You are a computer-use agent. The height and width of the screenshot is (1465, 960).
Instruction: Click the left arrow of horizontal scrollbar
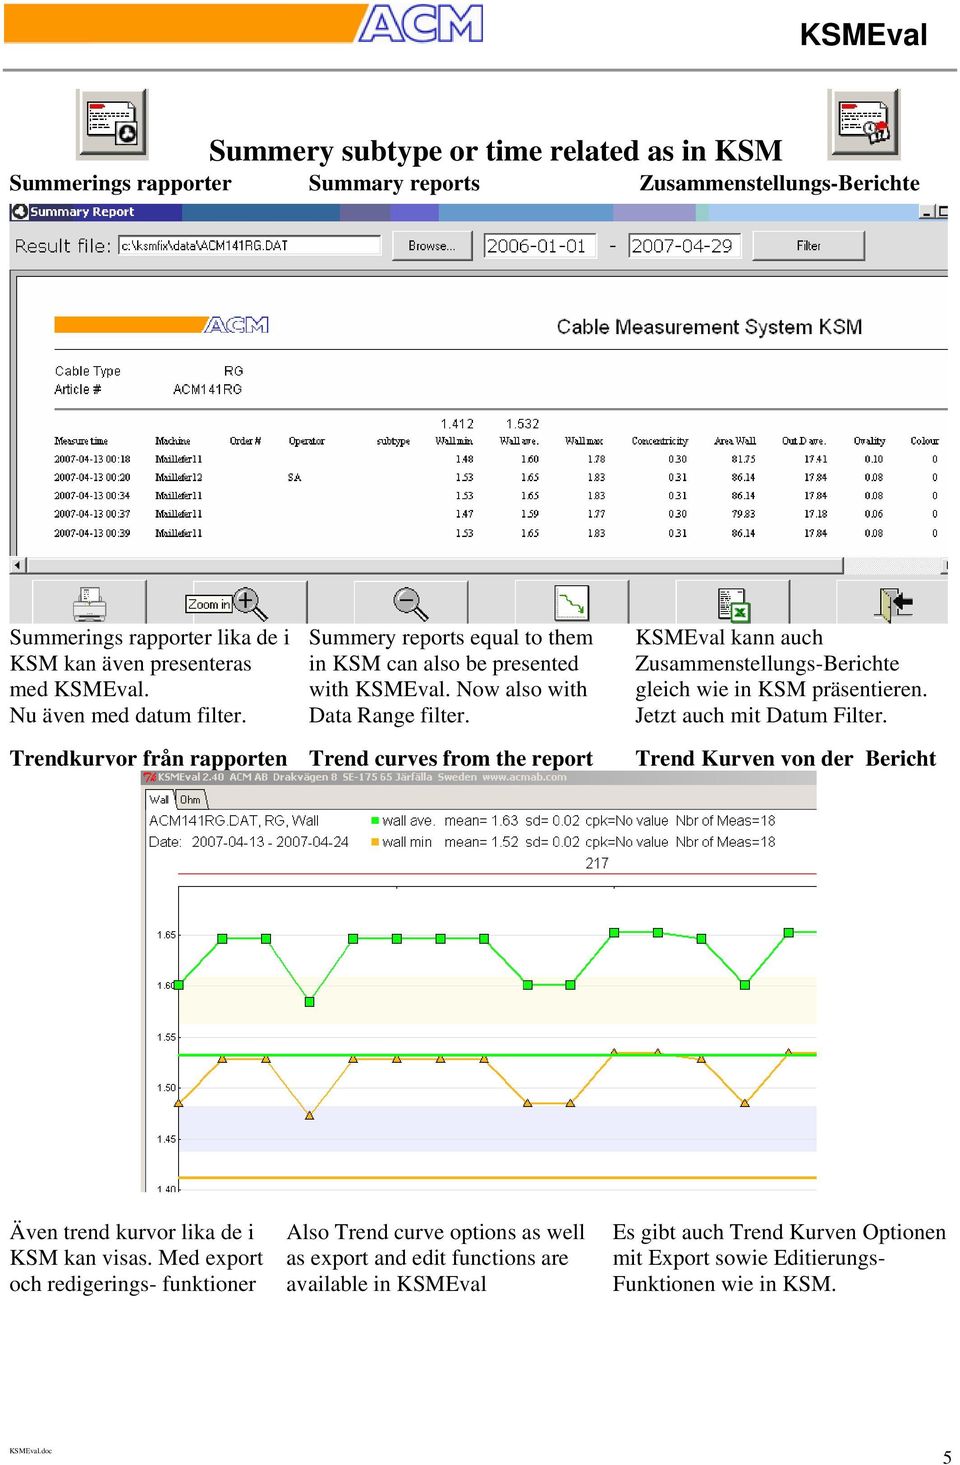(x=17, y=566)
